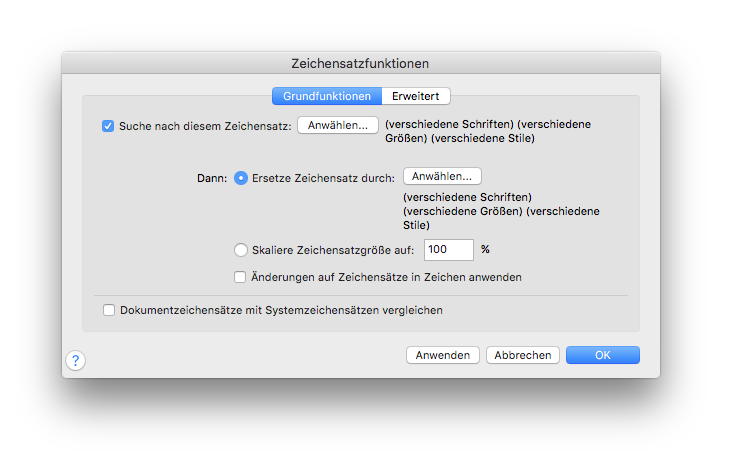748x451 pixels.
Task: Enable Änderungen auf Zeichensätze in Zeichen anwenden
Action: click(240, 277)
